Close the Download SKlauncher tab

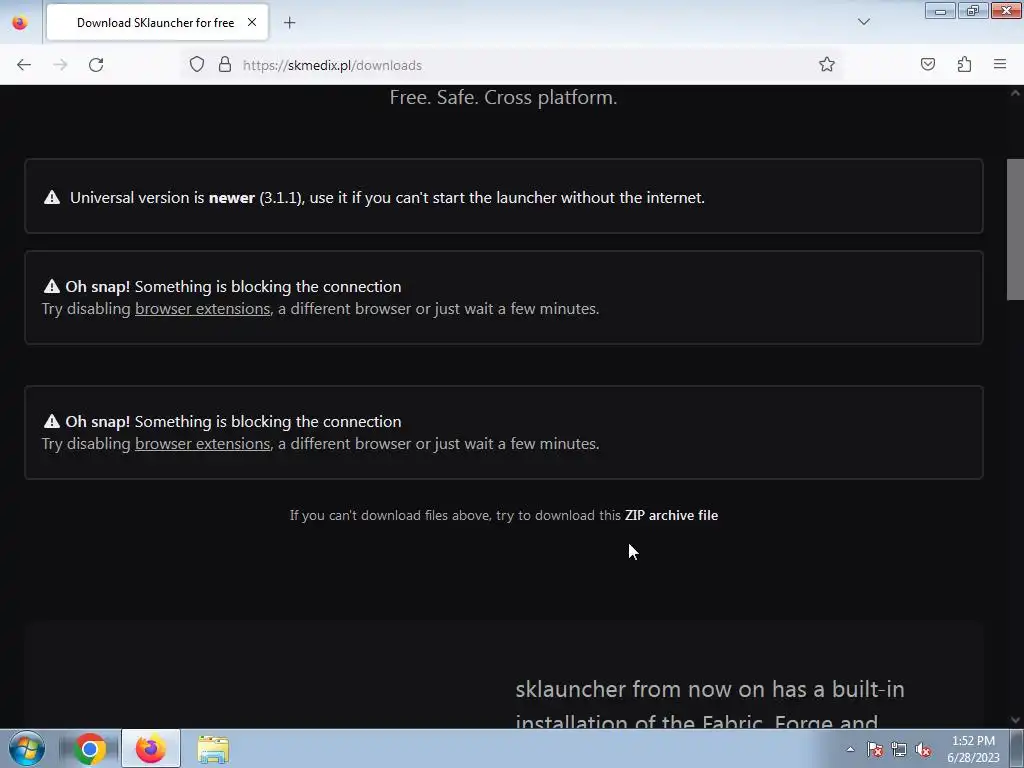point(251,22)
